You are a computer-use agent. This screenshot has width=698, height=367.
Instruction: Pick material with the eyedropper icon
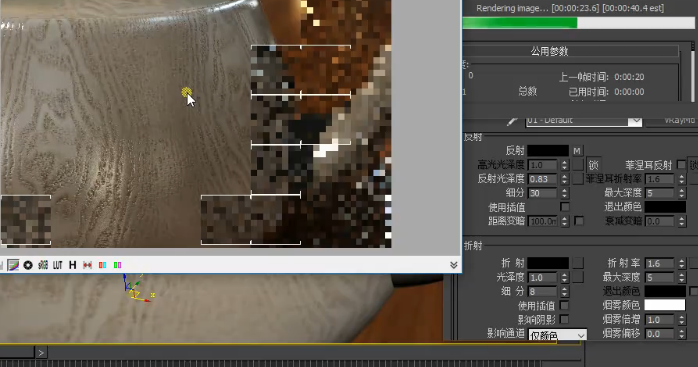click(x=513, y=121)
